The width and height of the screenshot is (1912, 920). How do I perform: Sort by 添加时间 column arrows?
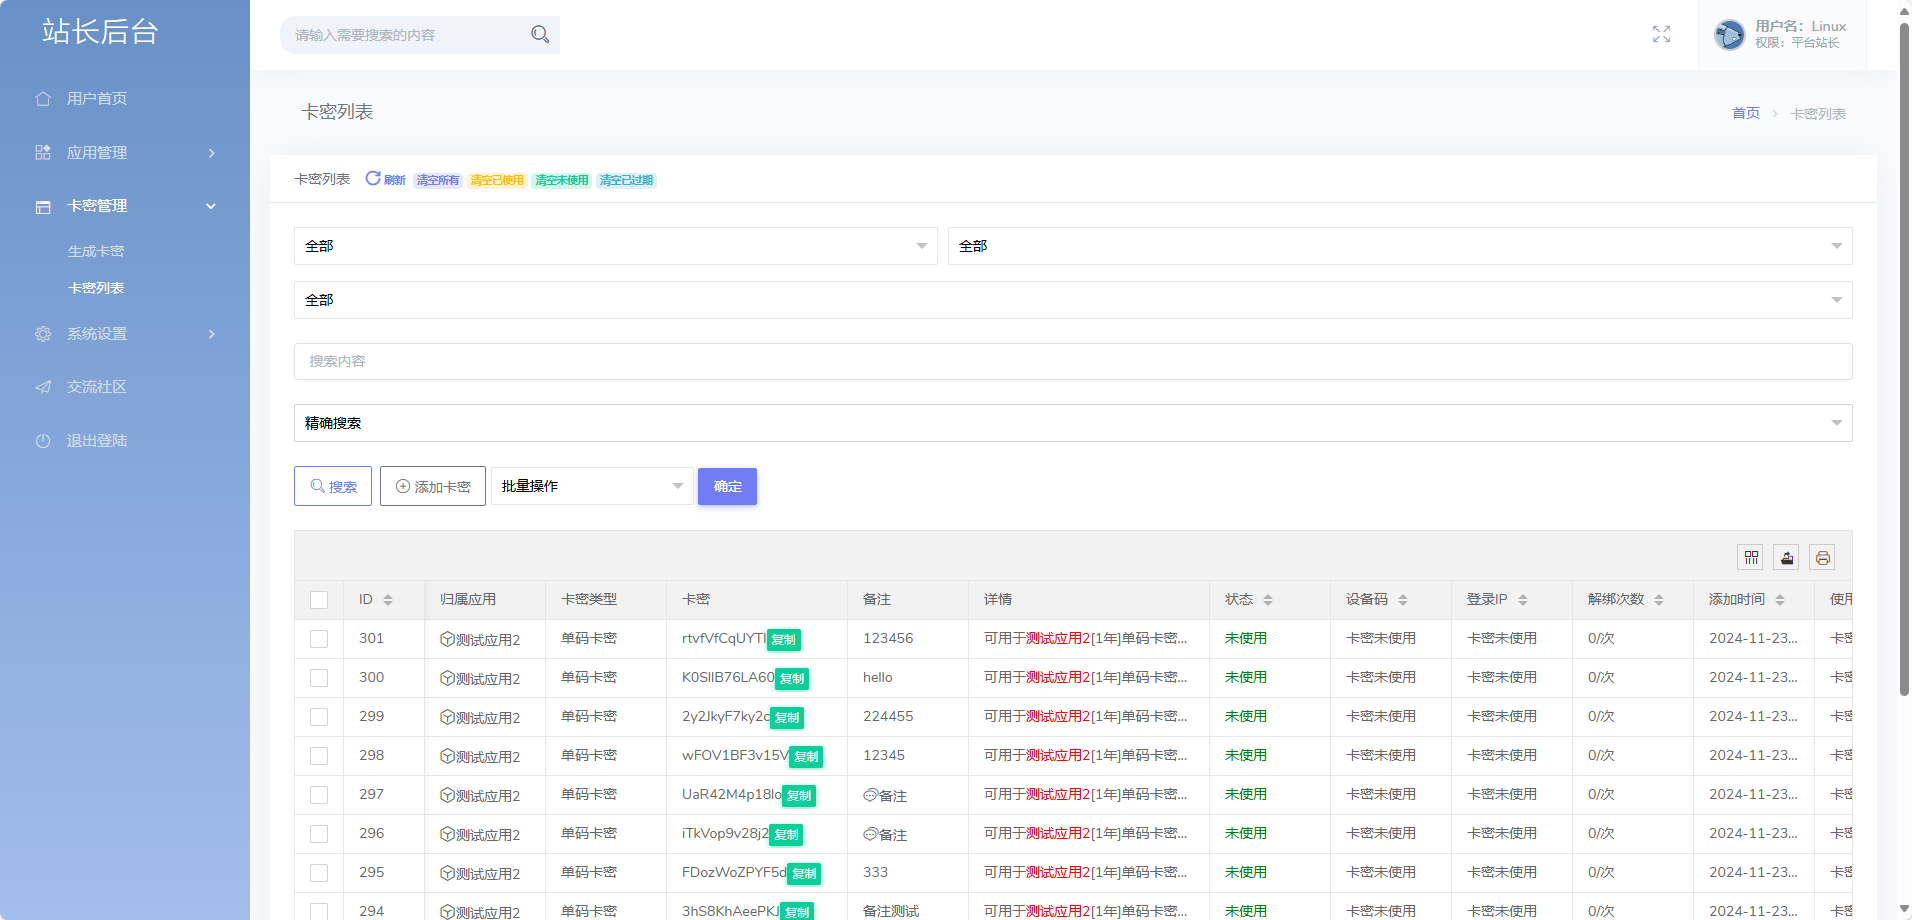point(1780,600)
